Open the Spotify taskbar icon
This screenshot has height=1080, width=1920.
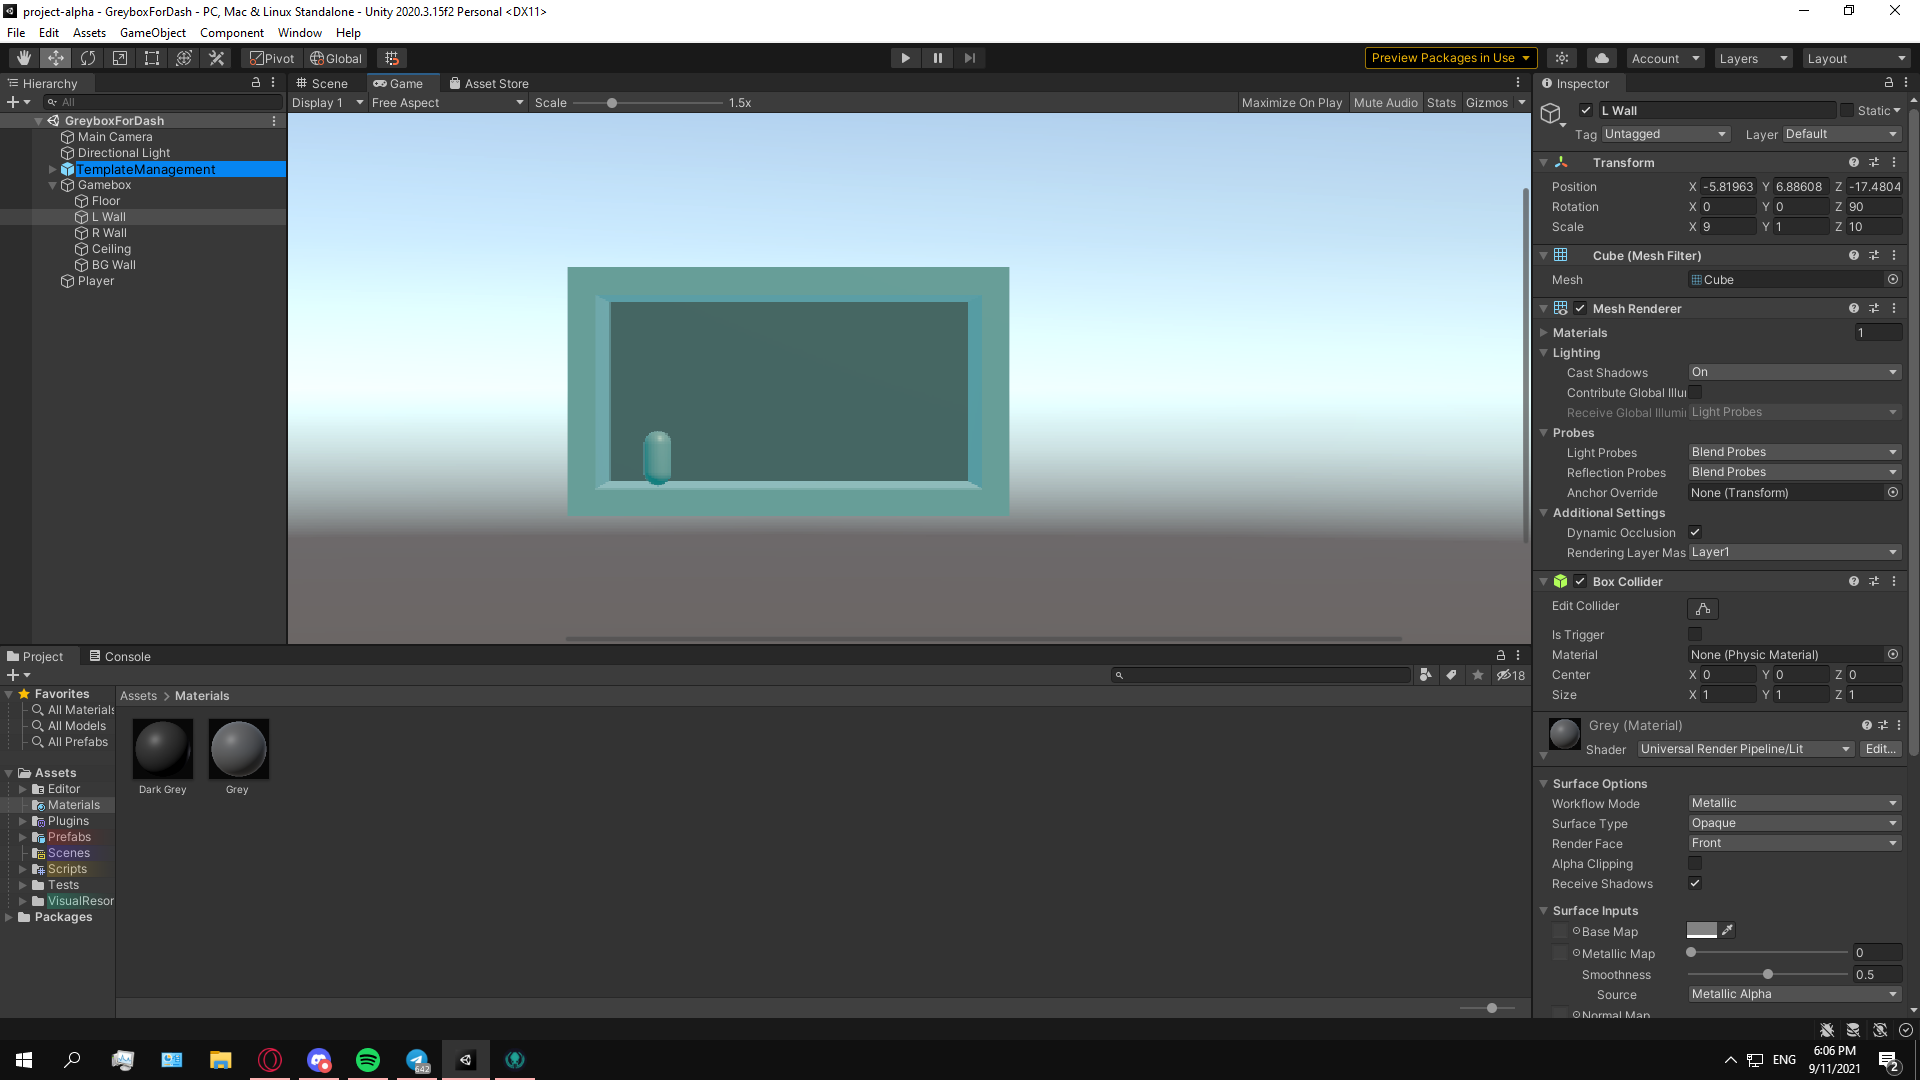(x=368, y=1059)
